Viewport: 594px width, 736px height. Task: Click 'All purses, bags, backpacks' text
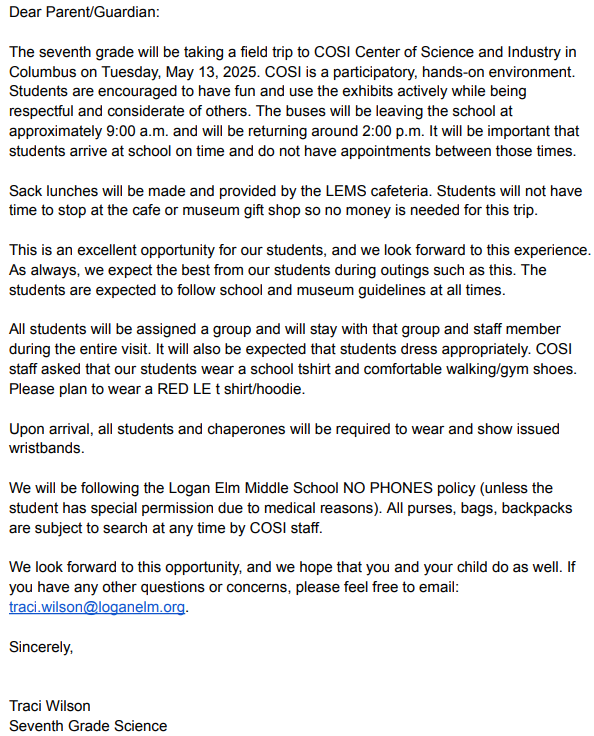[479, 508]
